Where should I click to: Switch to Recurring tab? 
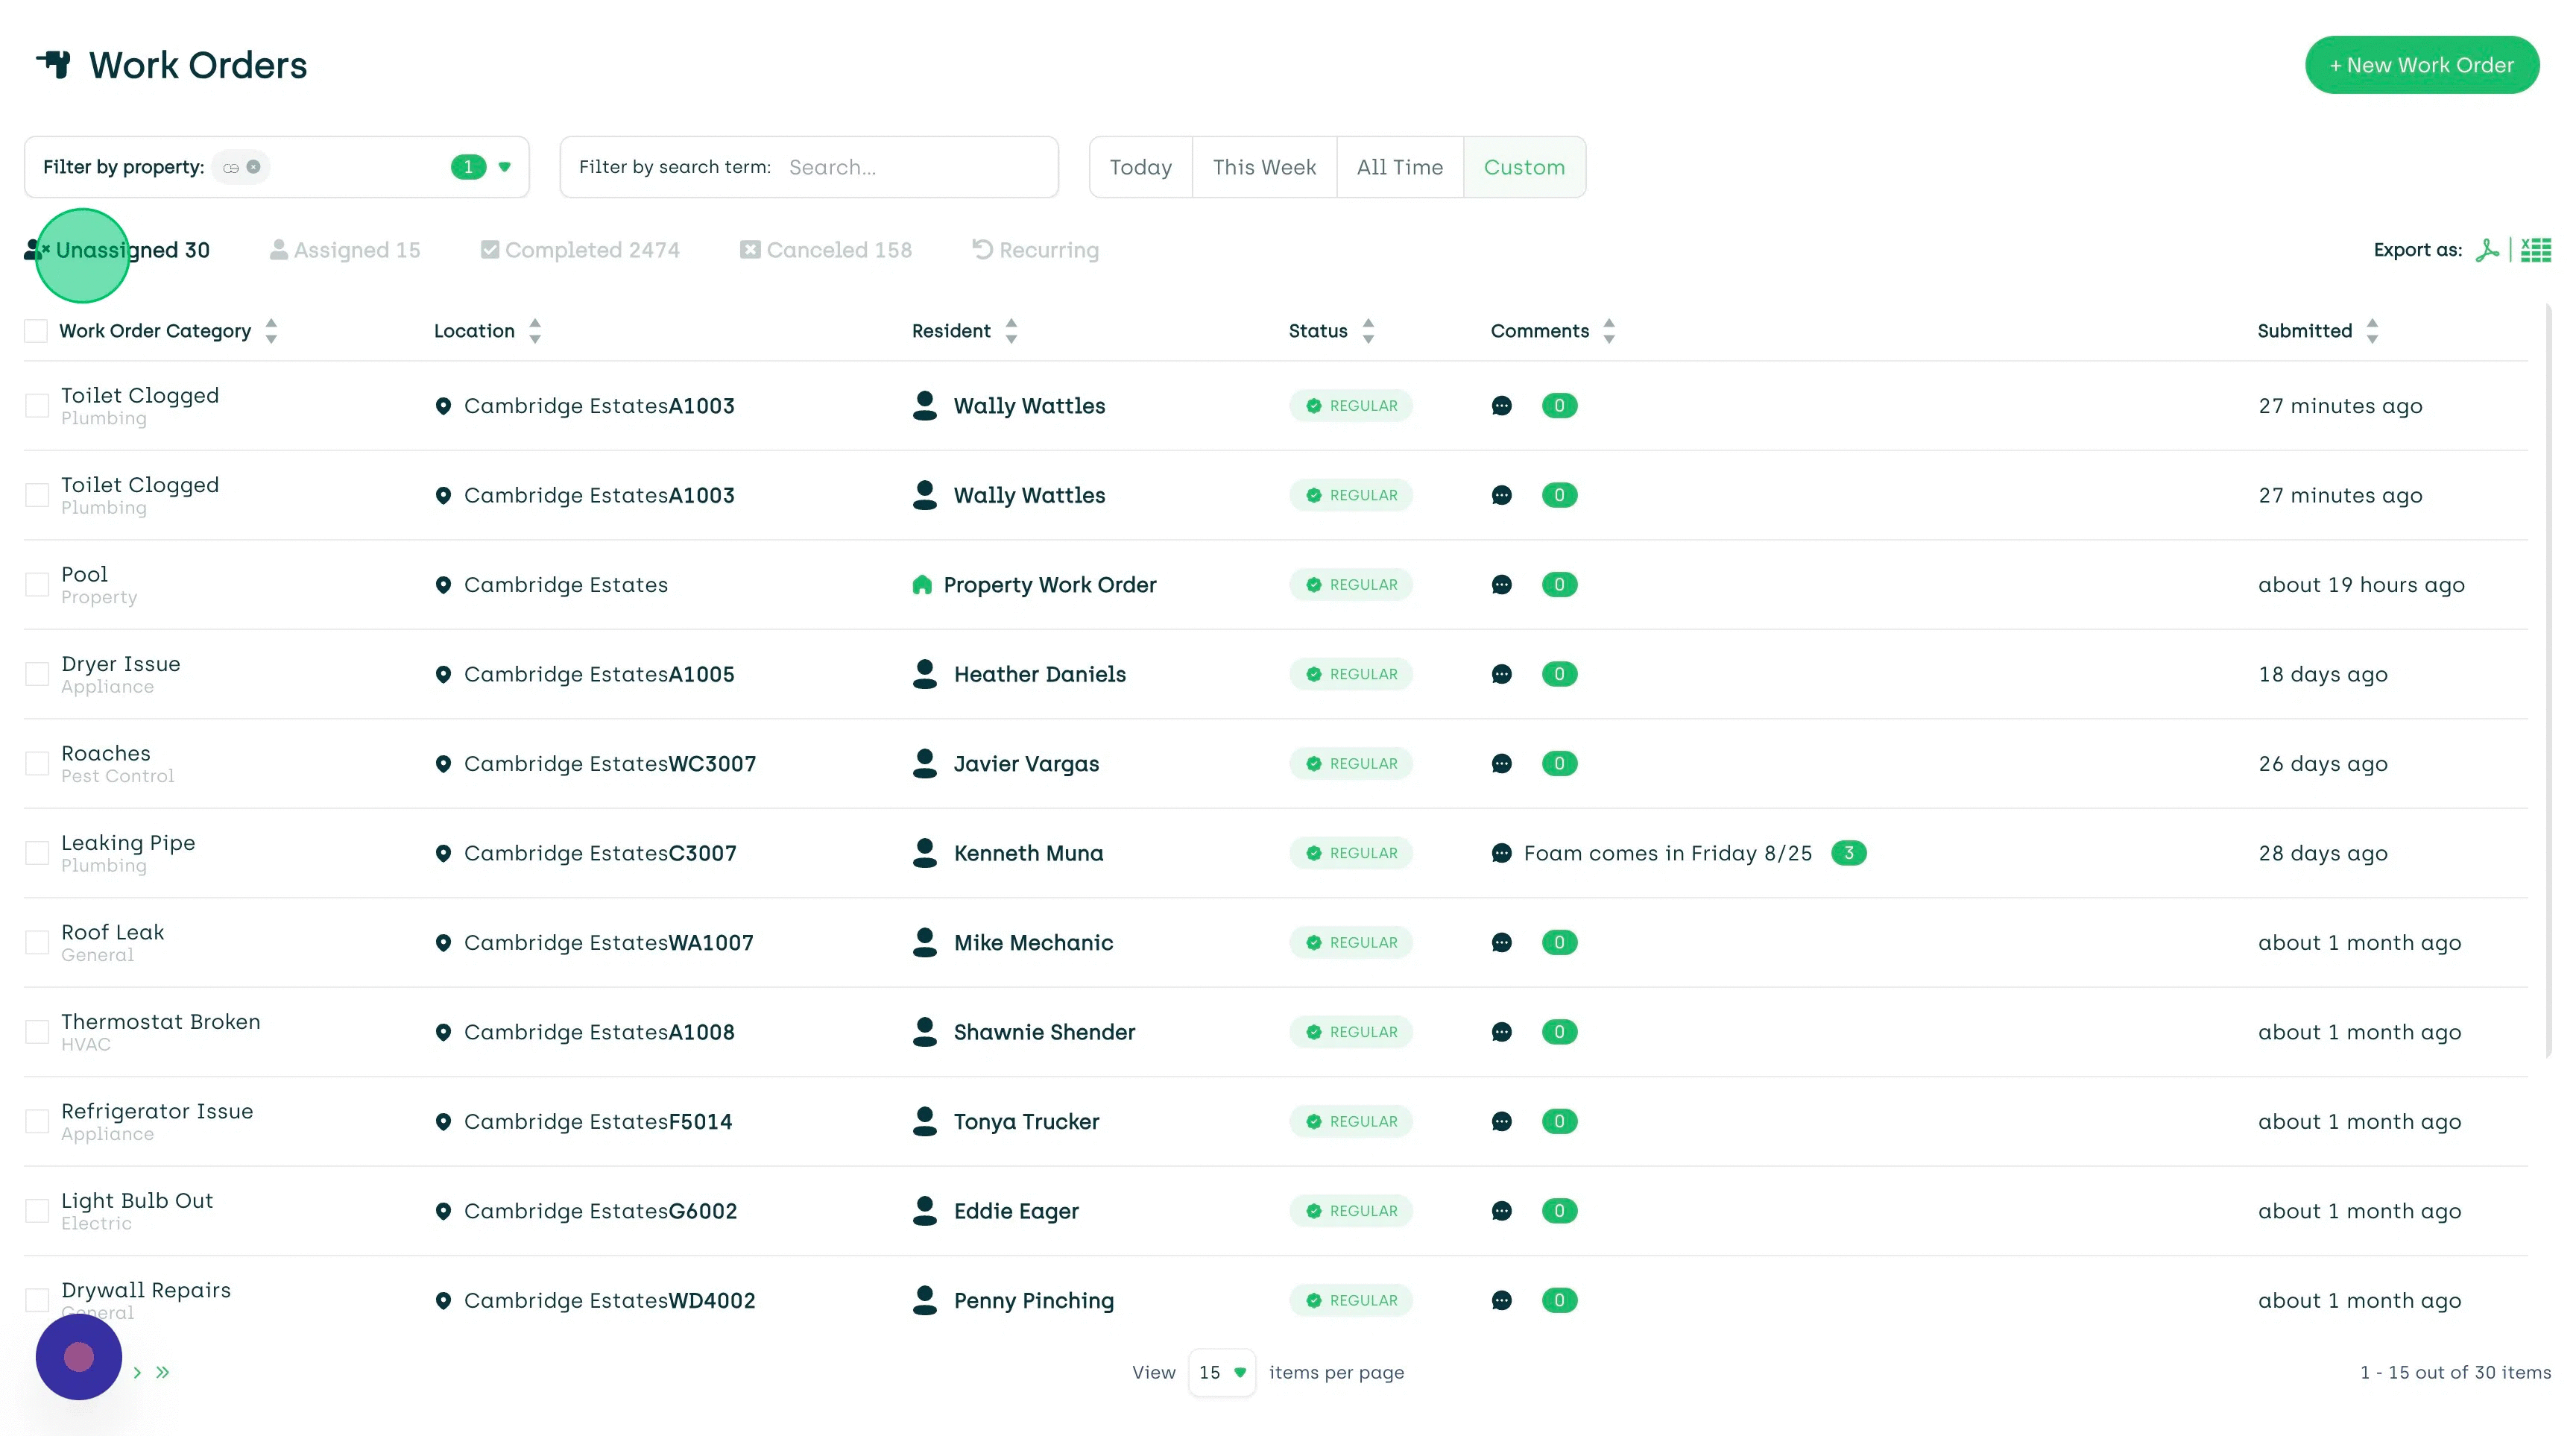(x=1035, y=250)
